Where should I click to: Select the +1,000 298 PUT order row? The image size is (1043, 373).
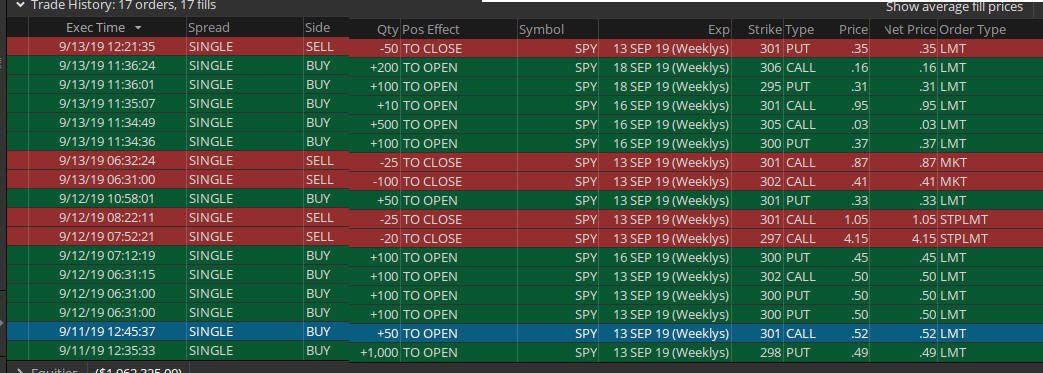click(522, 352)
